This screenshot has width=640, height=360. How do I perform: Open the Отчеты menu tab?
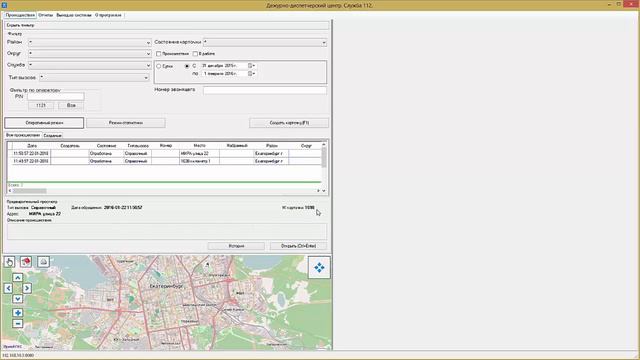pos(46,15)
